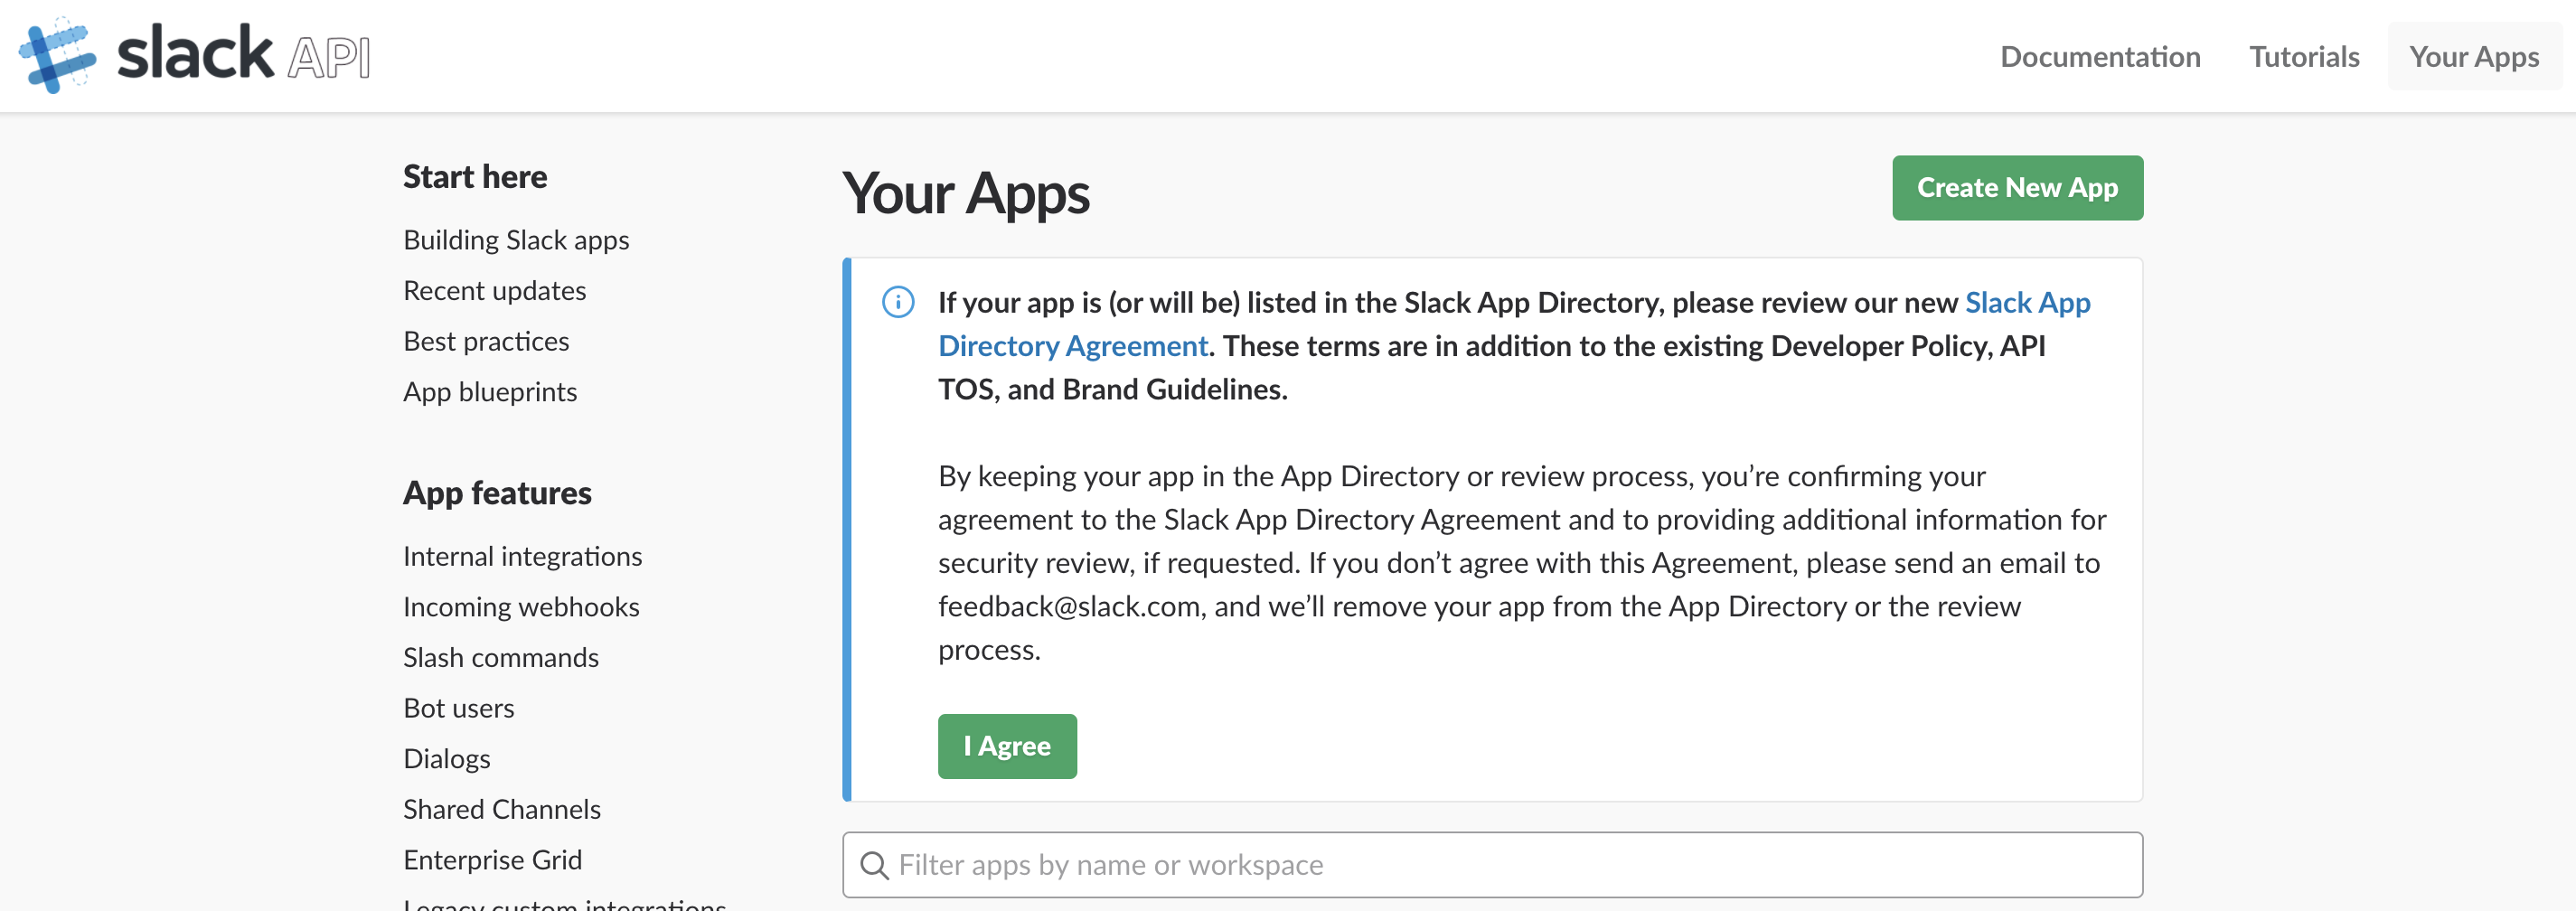Go to Dialogs in sidebar
Screen dimensions: 2576x911
point(447,759)
